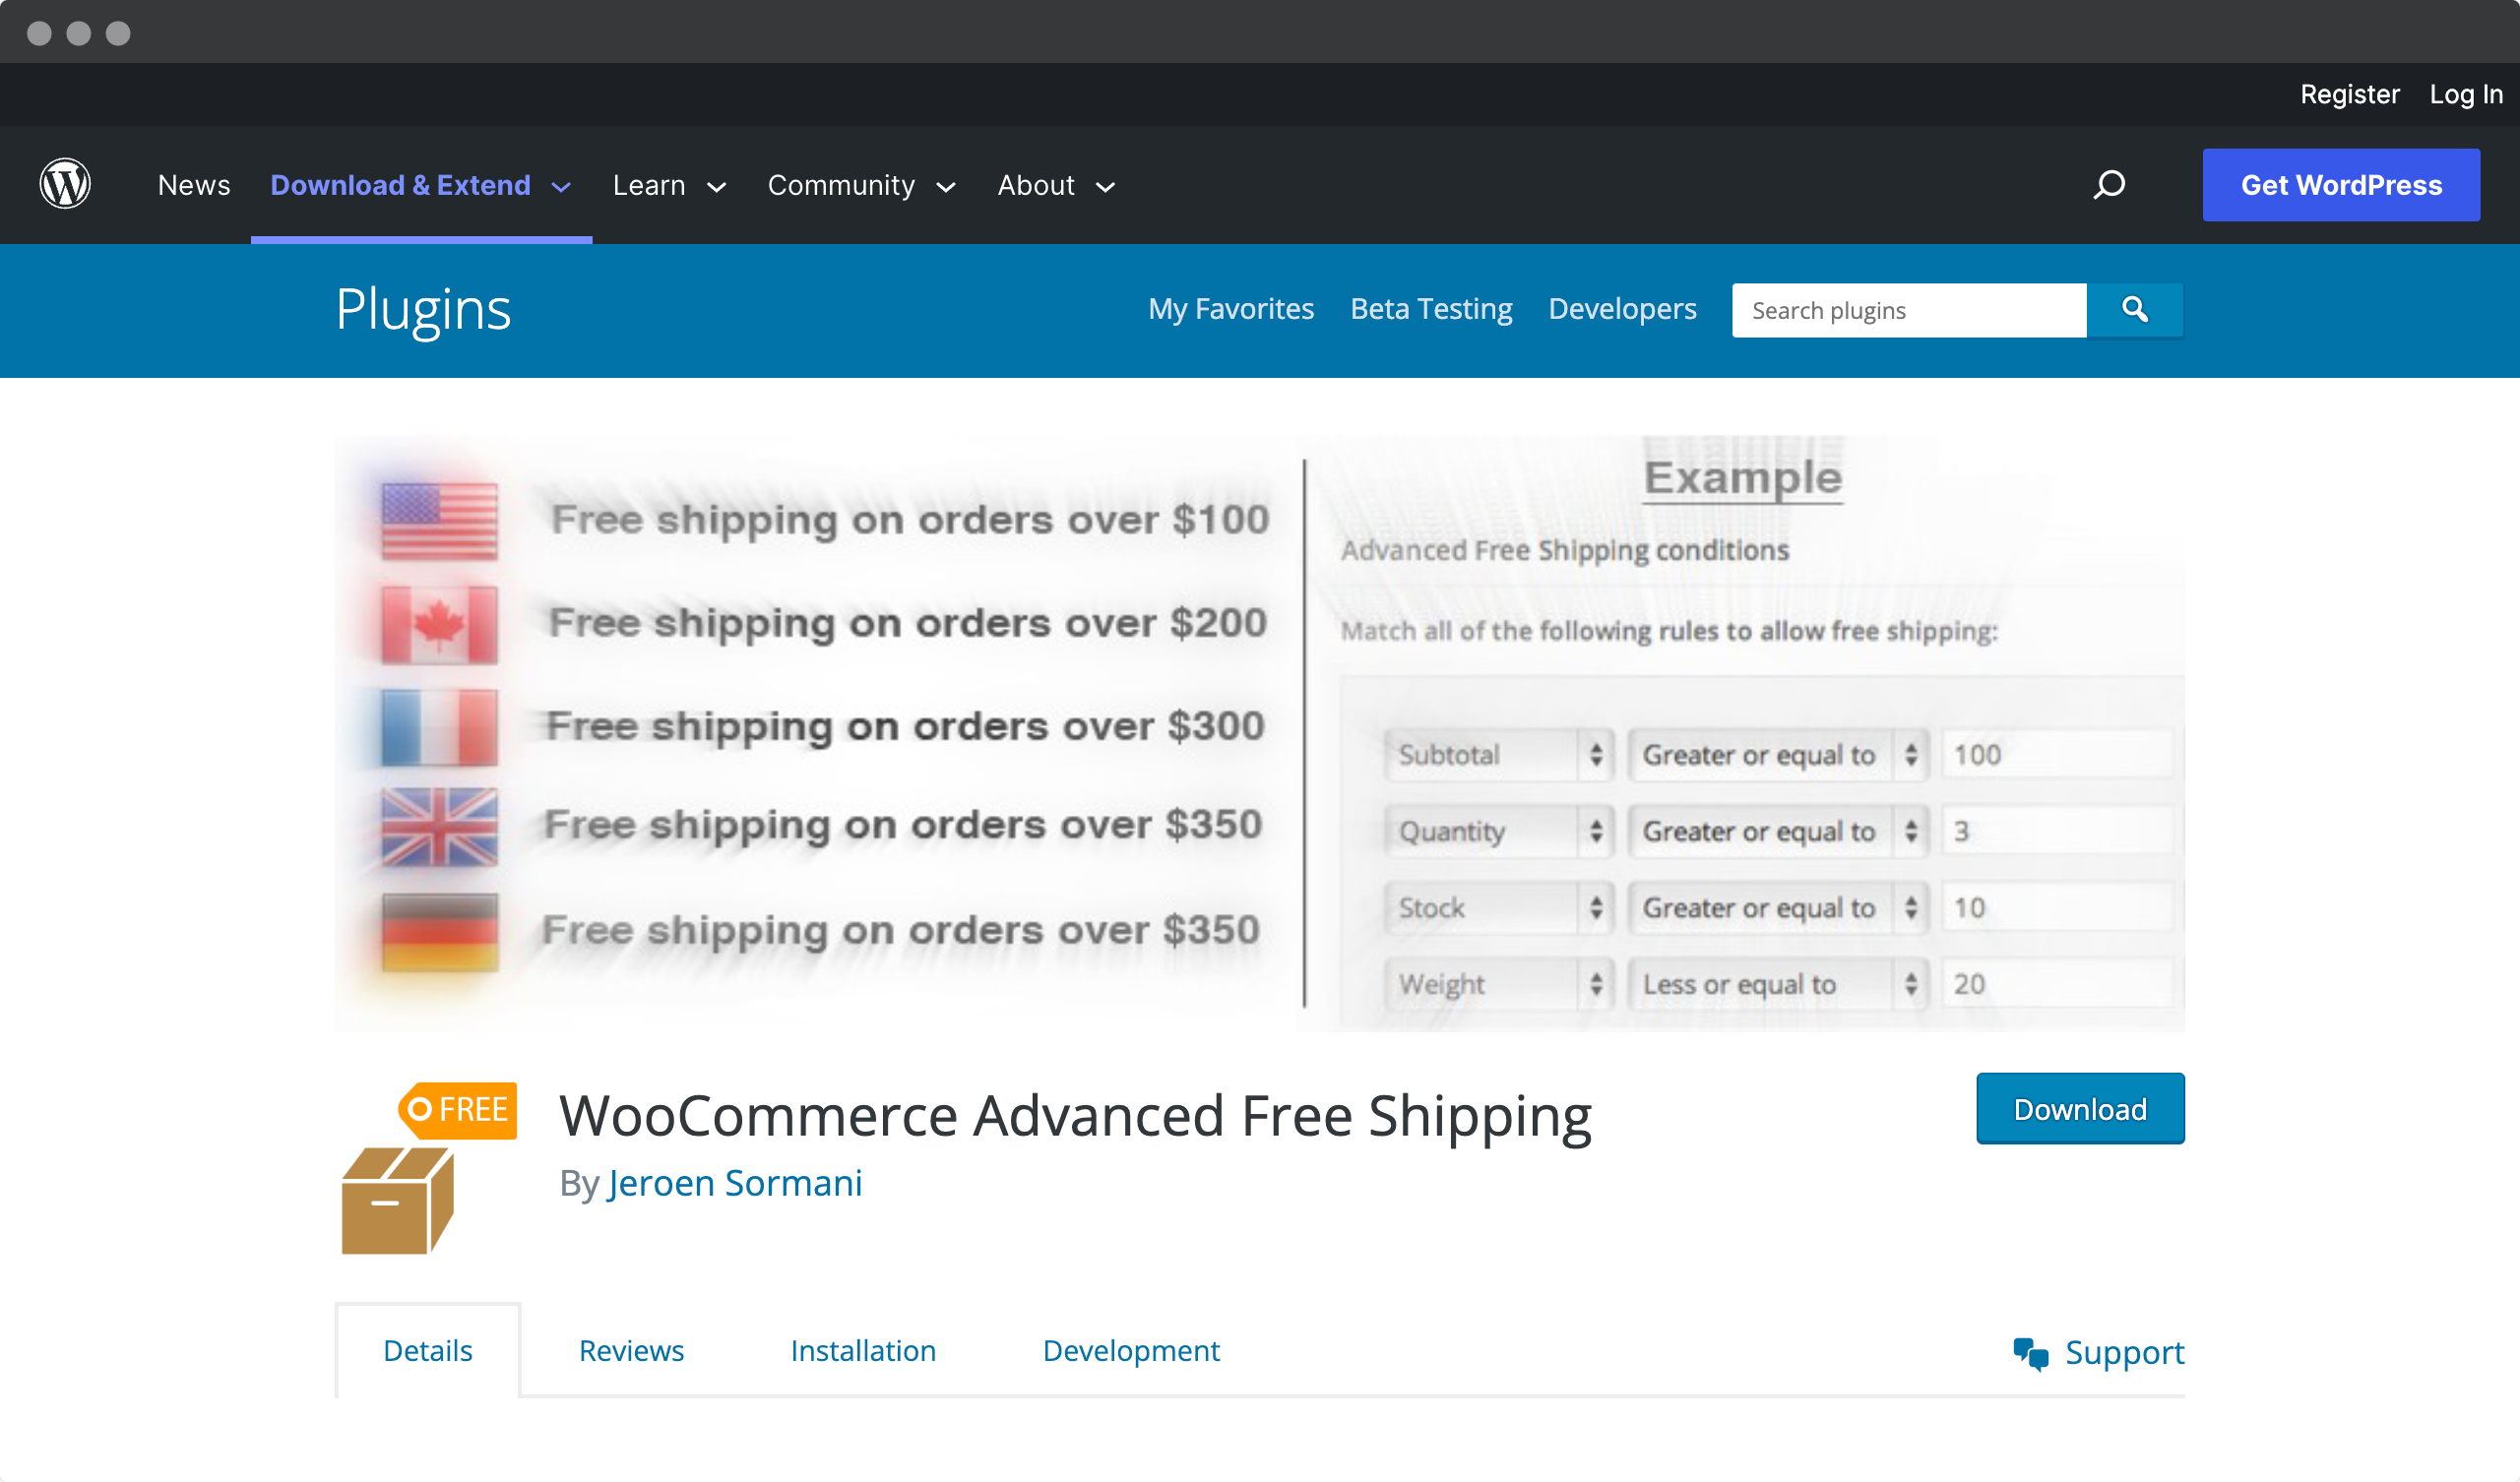Screen dimensions: 2520x1482
Task: Click the FREE badge icon on plugin
Action: pos(457,1108)
